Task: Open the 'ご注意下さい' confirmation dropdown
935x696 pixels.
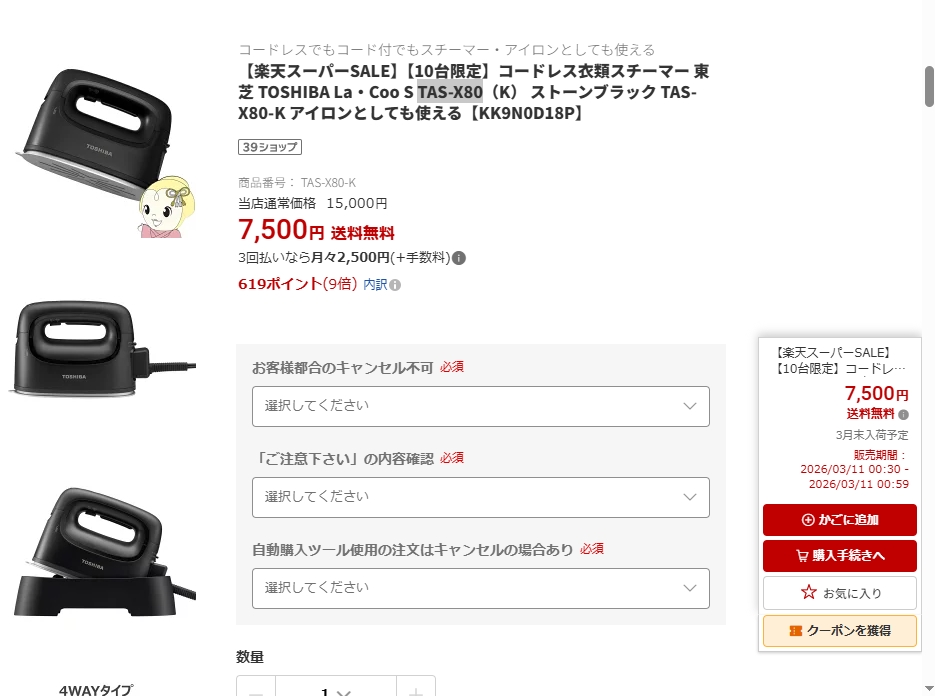Action: [481, 497]
